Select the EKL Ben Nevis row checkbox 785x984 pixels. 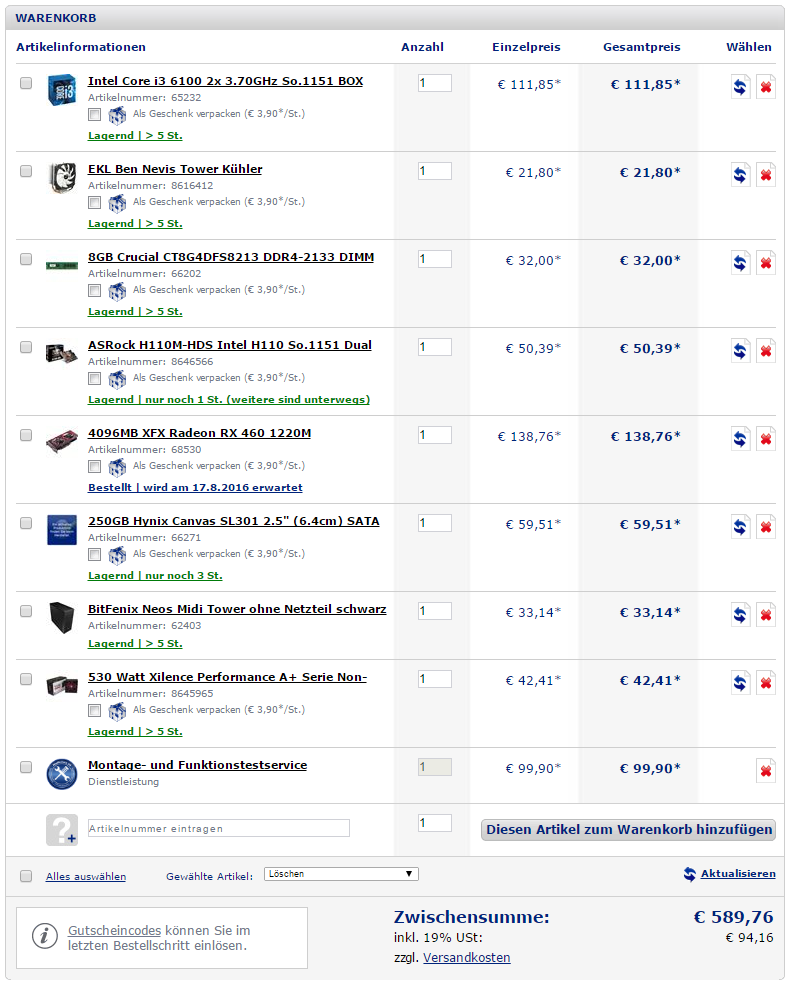(26, 171)
